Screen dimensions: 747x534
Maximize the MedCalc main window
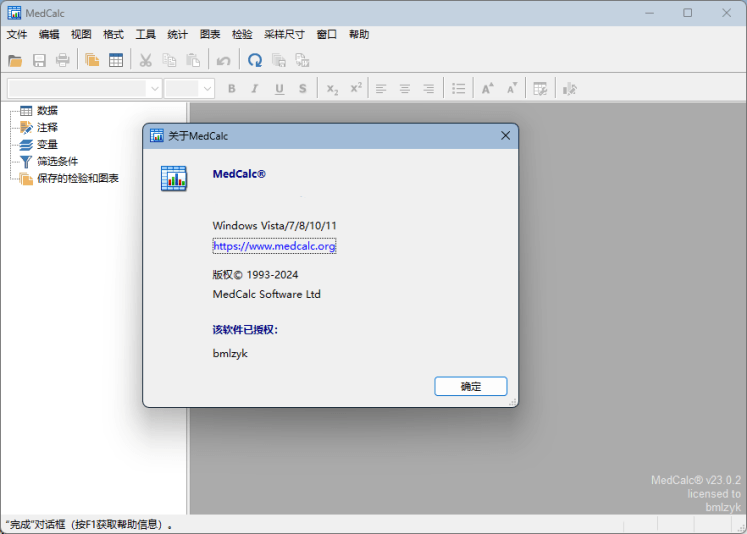point(687,13)
